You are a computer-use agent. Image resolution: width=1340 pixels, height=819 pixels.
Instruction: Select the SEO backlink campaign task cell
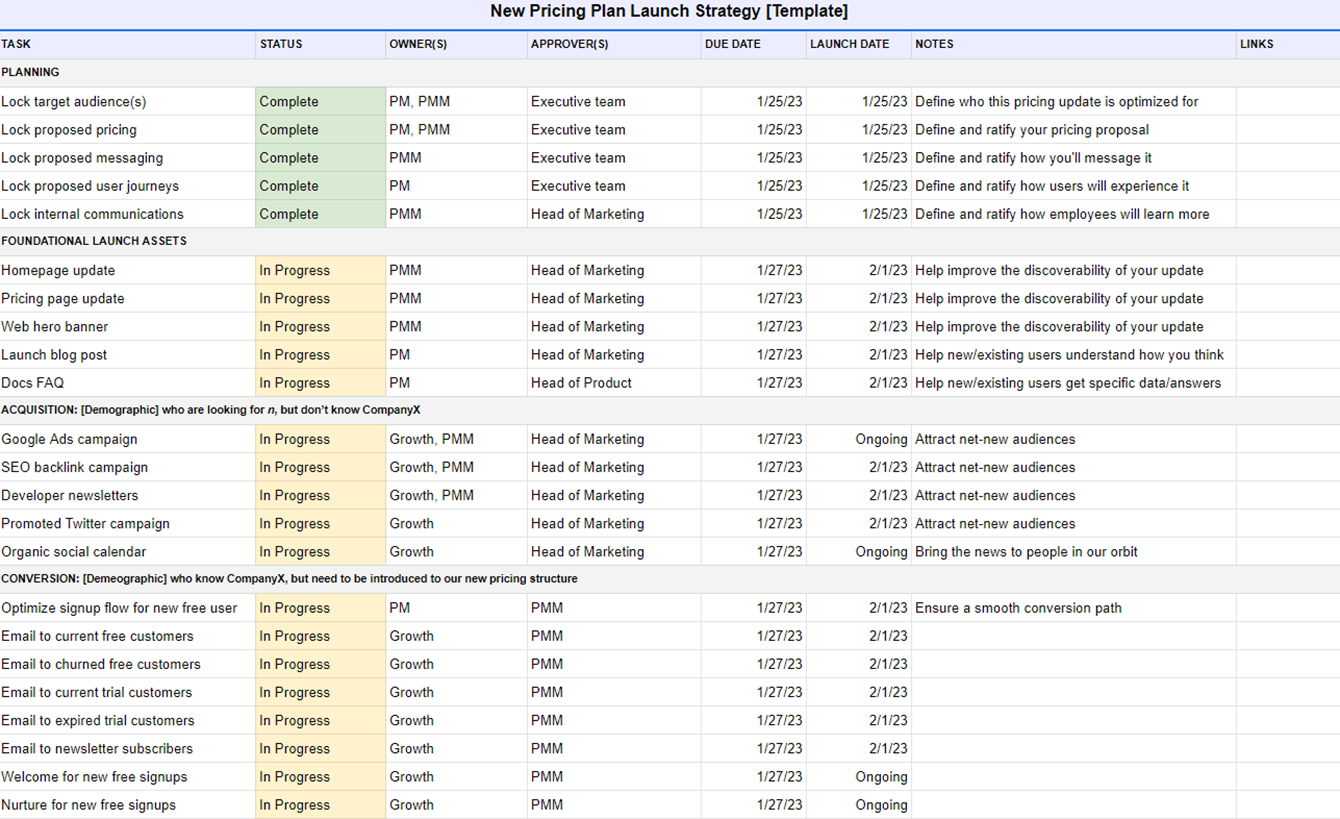[128, 468]
